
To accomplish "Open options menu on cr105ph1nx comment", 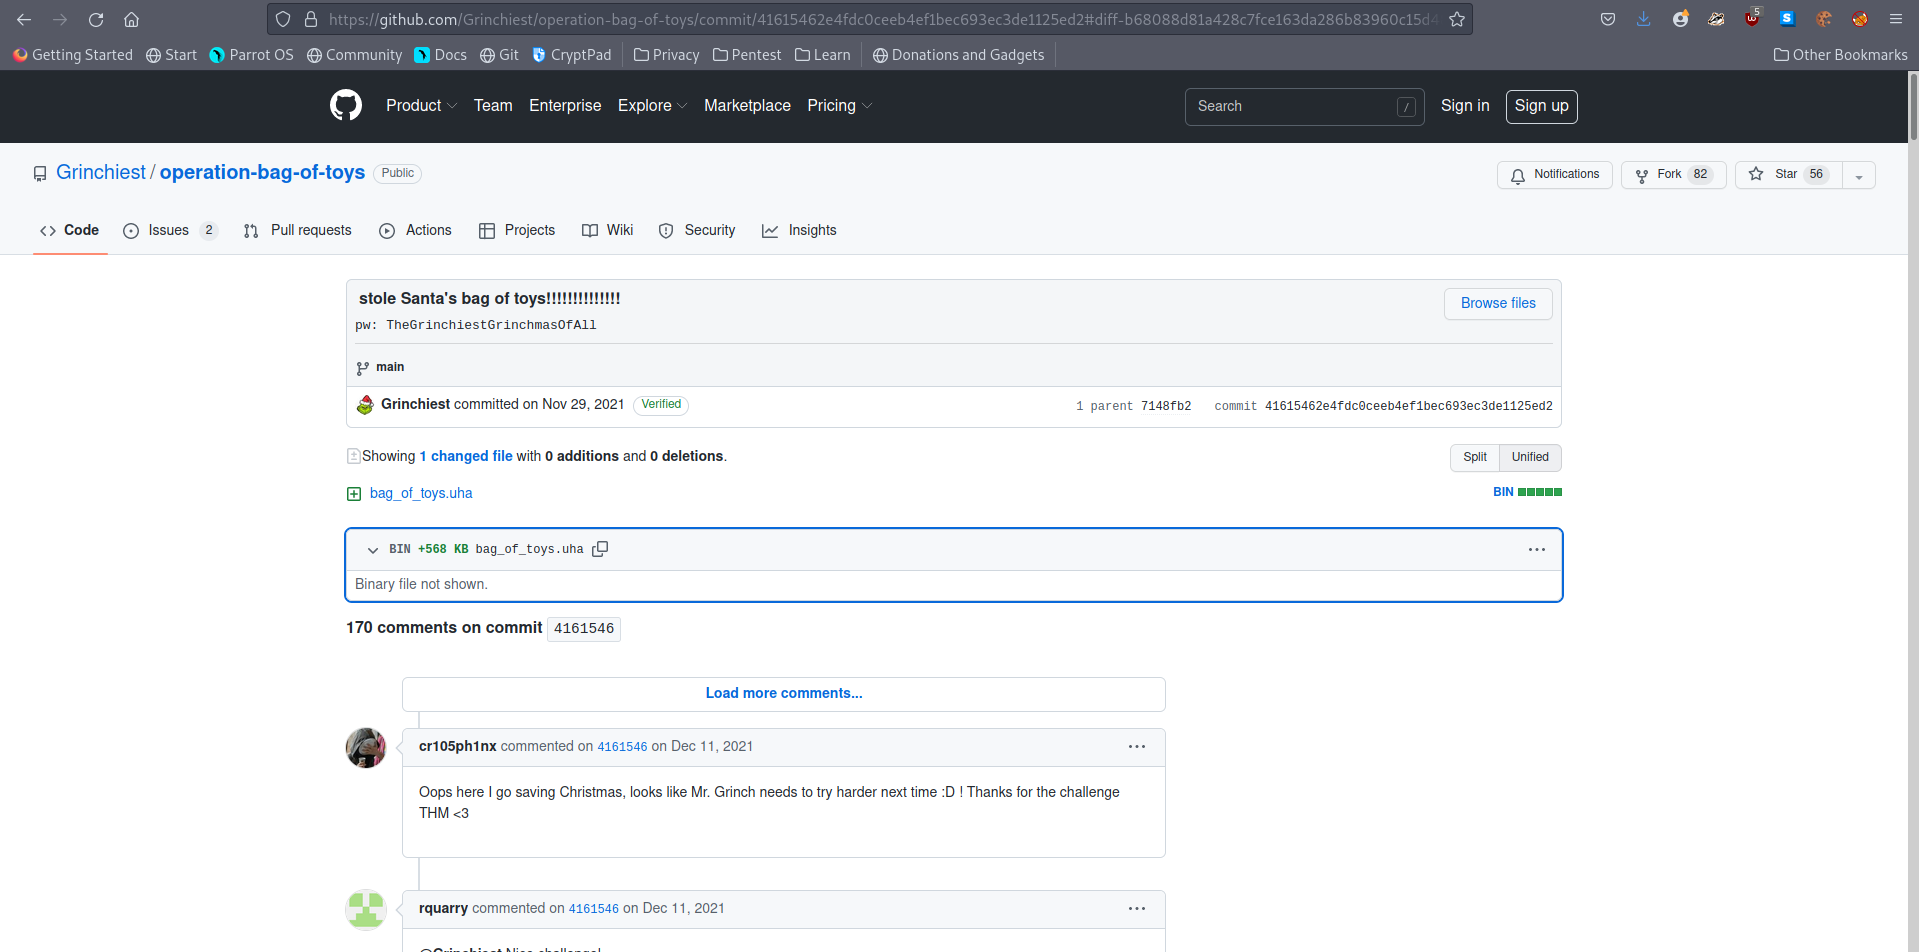I will tap(1137, 747).
